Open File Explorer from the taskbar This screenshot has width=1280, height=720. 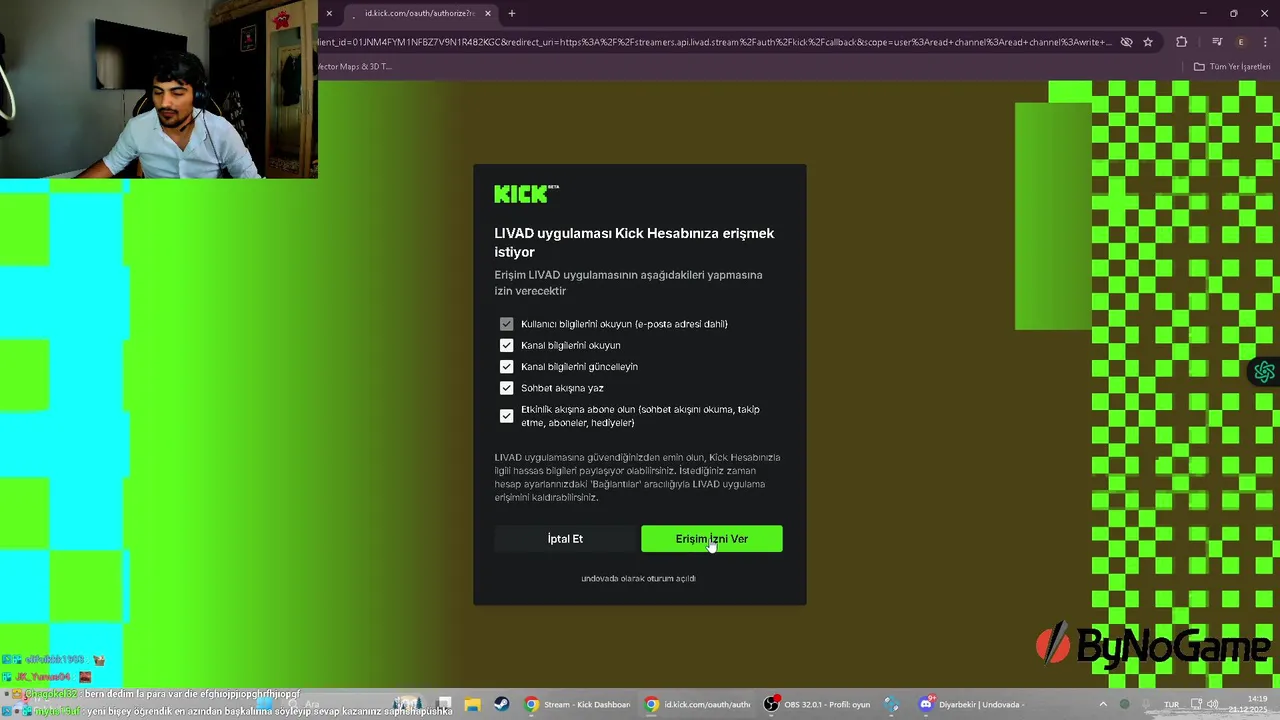[x=472, y=704]
